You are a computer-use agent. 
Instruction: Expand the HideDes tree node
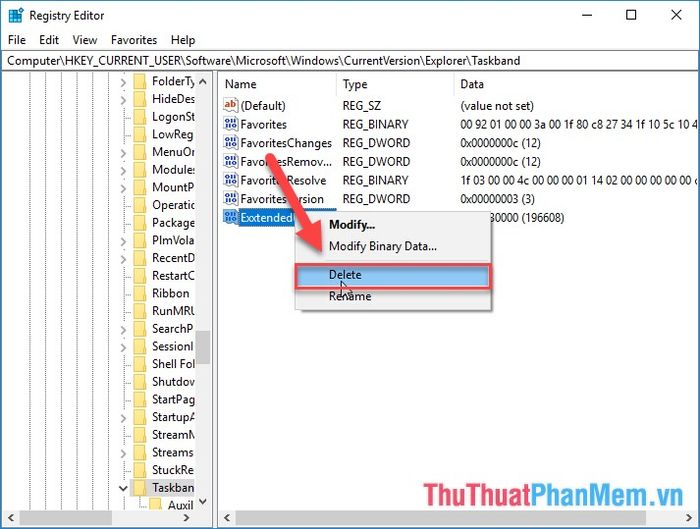tap(123, 100)
